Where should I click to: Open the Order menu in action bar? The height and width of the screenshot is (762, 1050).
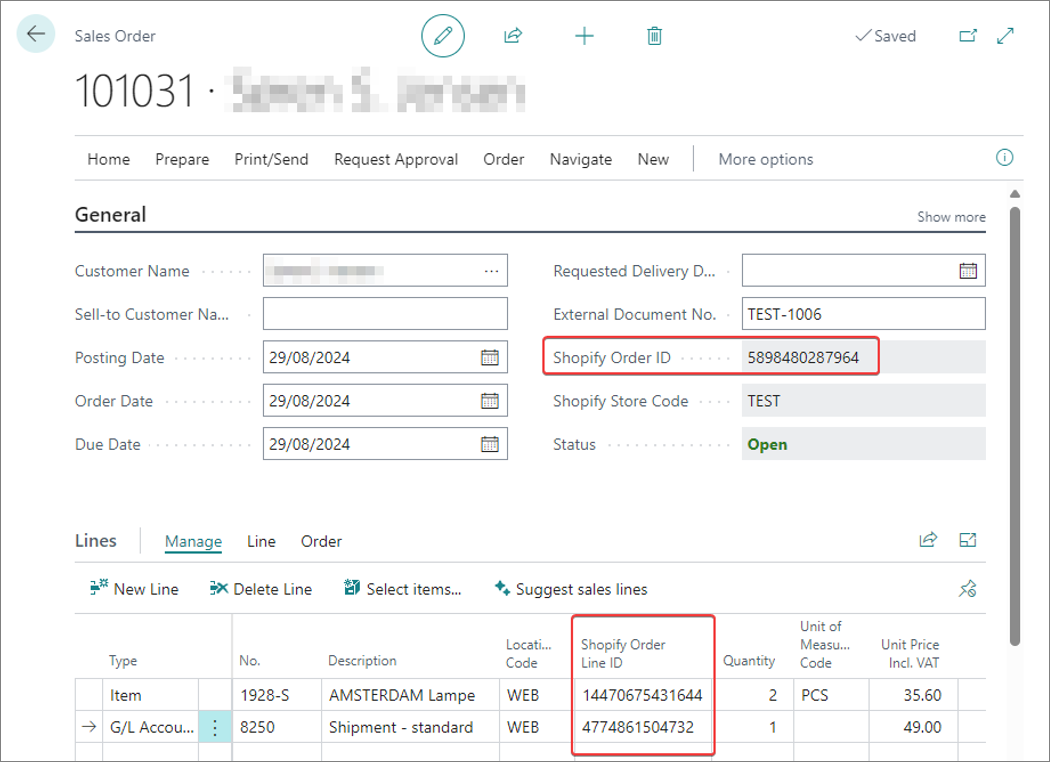[504, 159]
